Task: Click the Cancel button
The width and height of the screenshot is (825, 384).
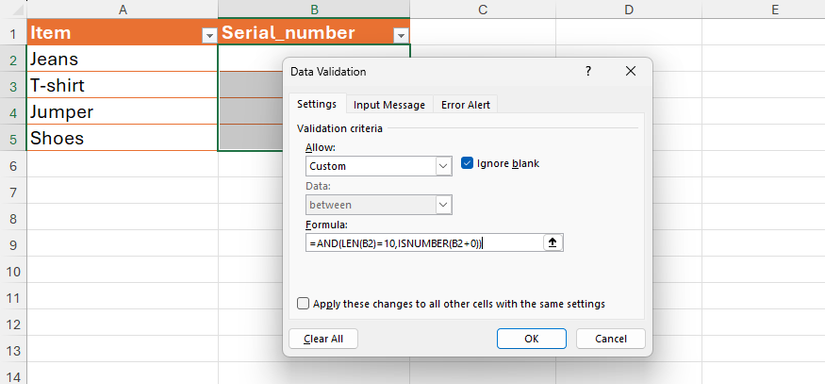Action: 611,339
